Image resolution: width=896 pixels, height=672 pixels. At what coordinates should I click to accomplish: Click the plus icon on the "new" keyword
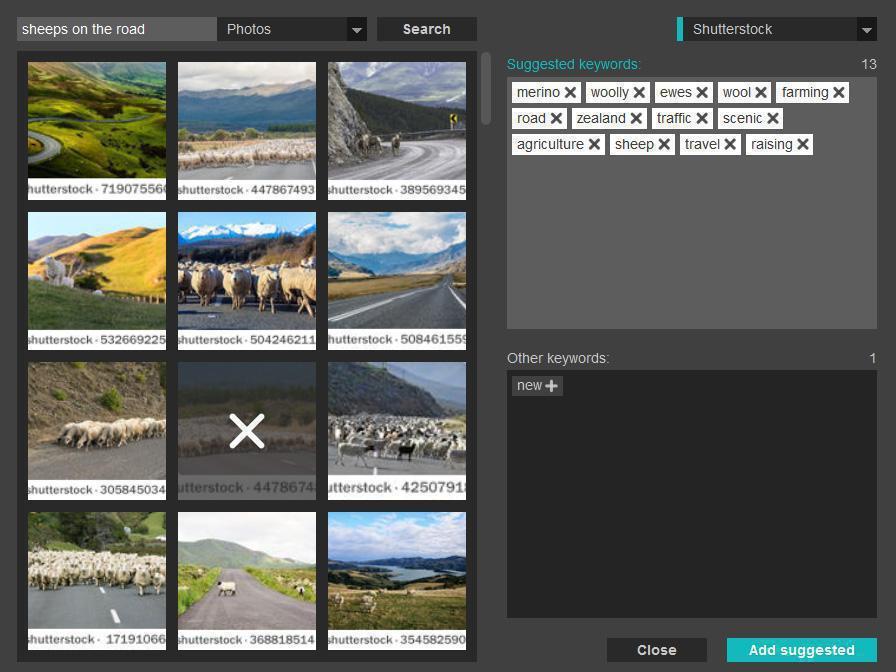[x=553, y=385]
